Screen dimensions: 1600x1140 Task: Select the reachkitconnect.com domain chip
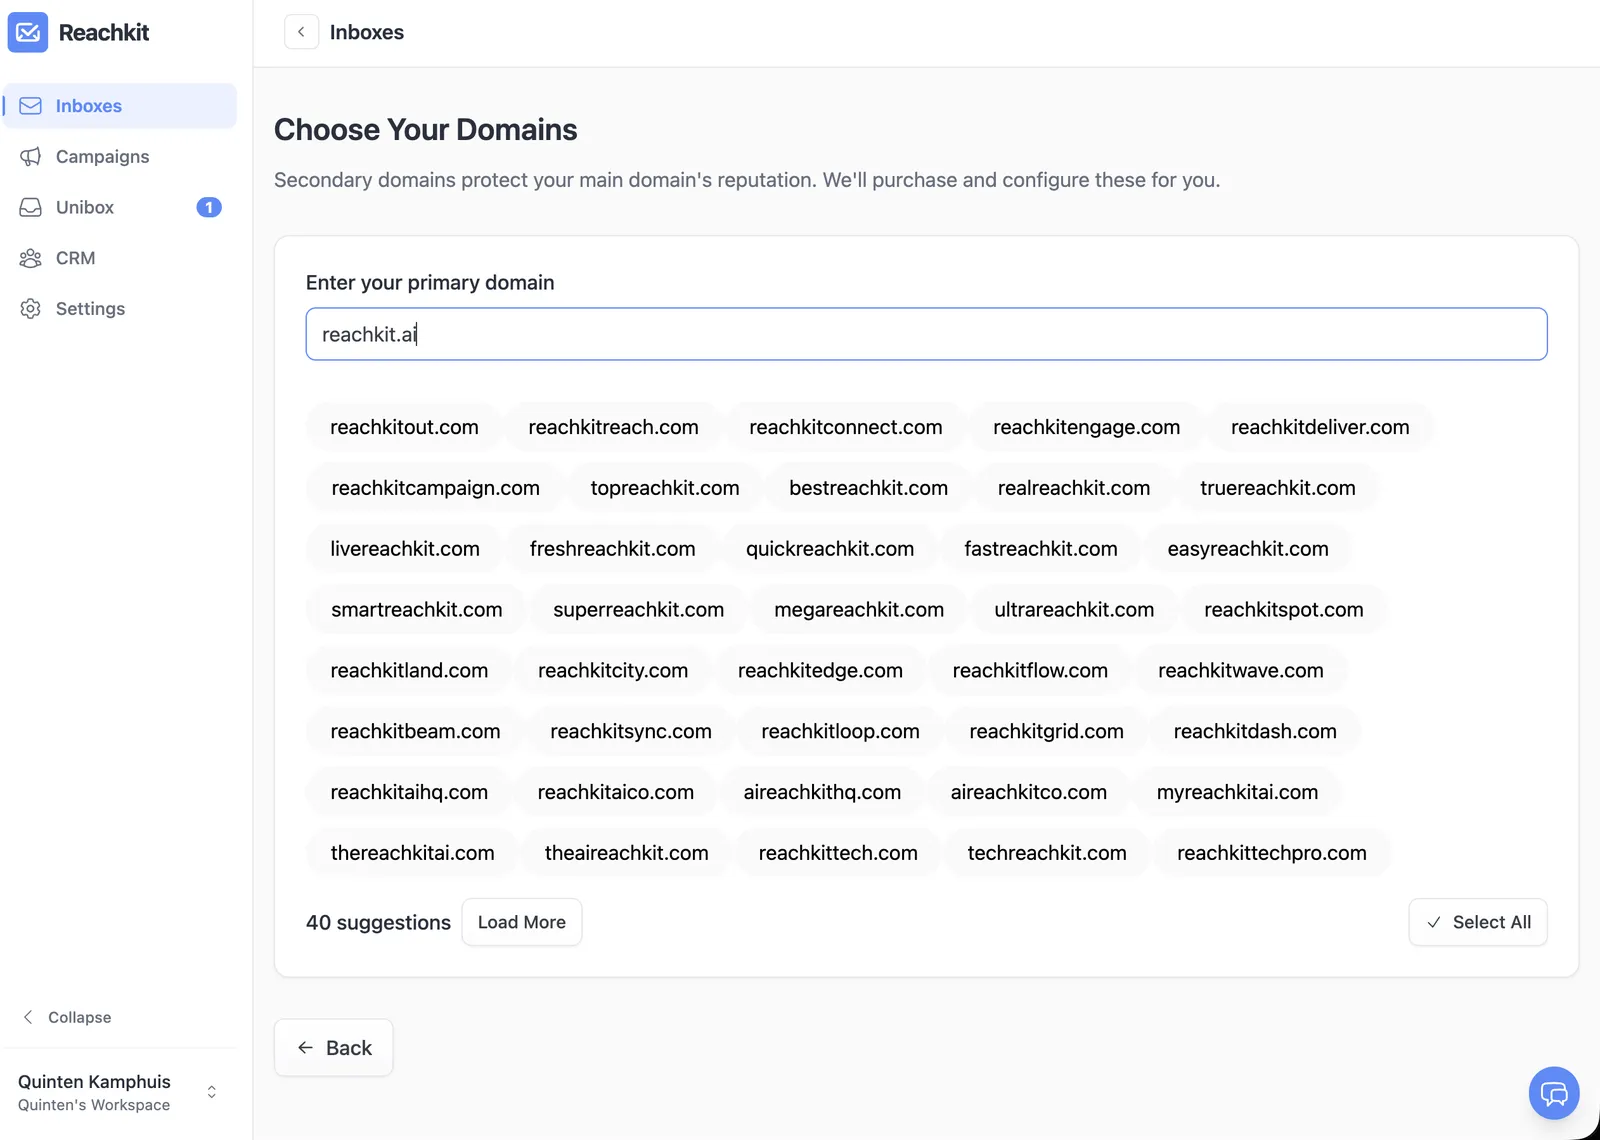tap(846, 427)
